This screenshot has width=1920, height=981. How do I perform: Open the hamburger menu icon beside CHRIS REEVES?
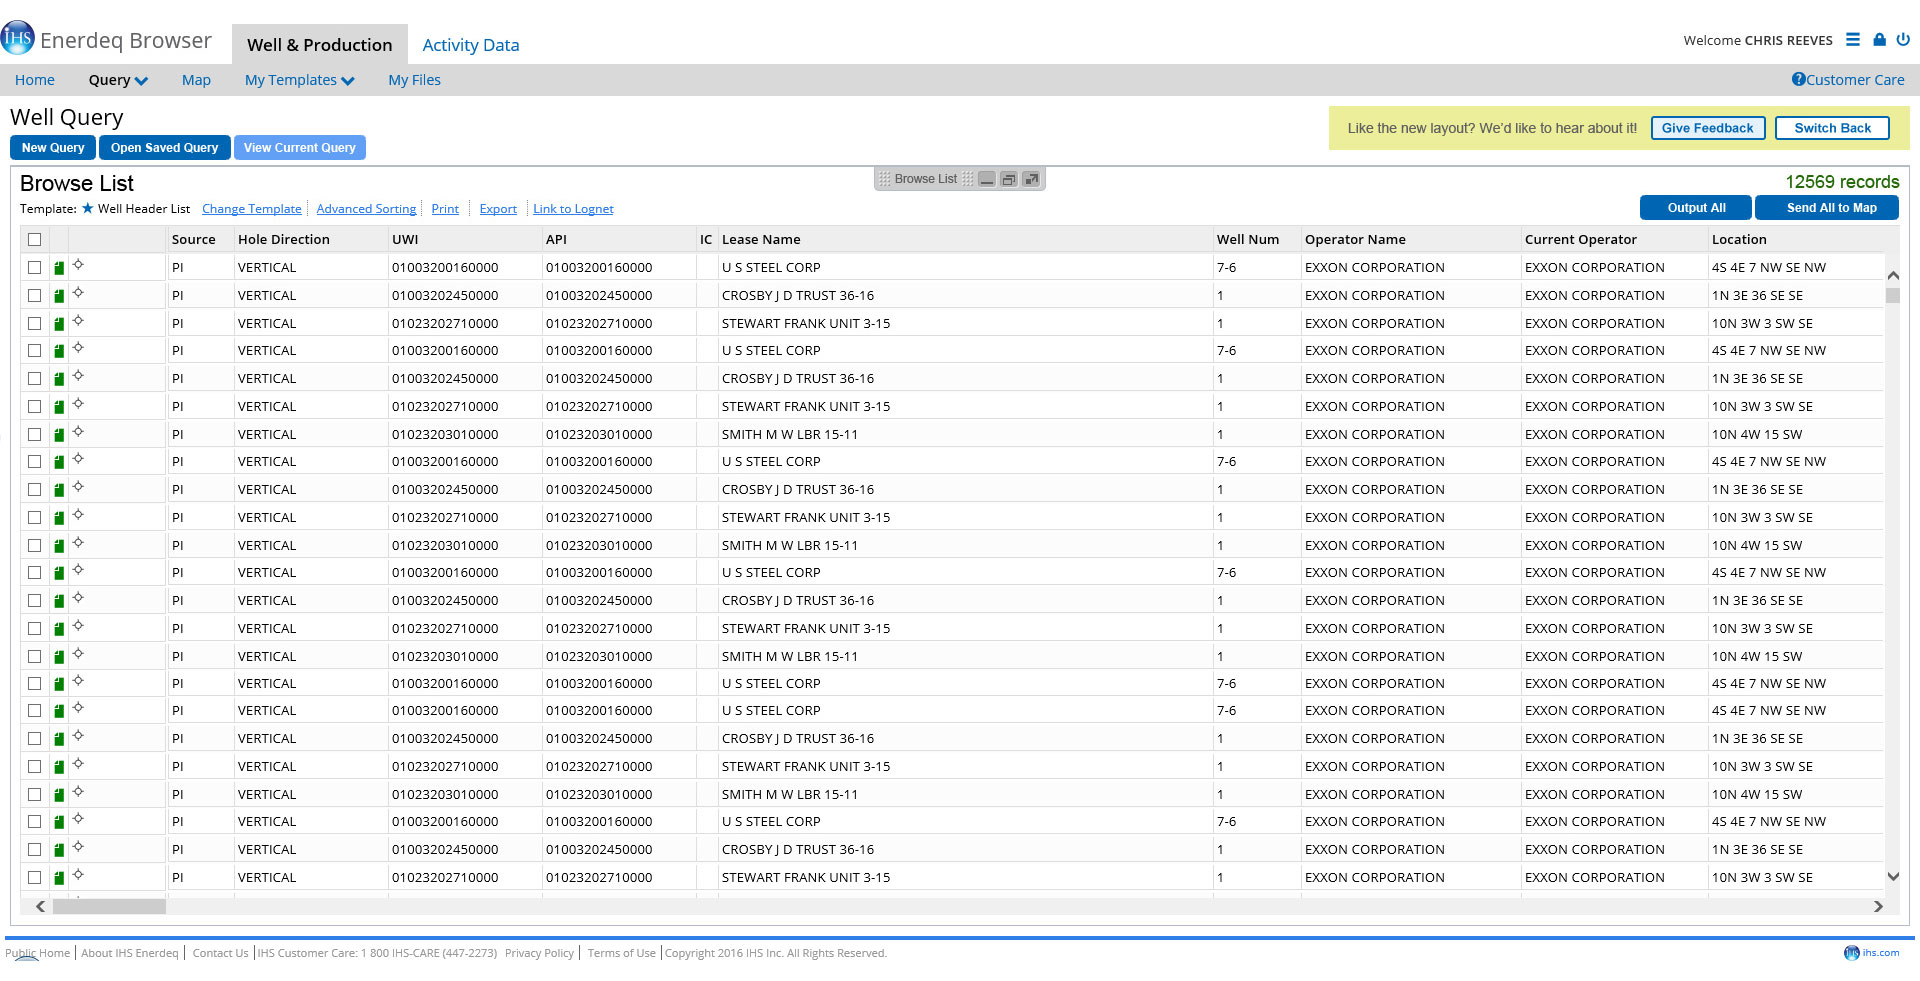coord(1853,40)
